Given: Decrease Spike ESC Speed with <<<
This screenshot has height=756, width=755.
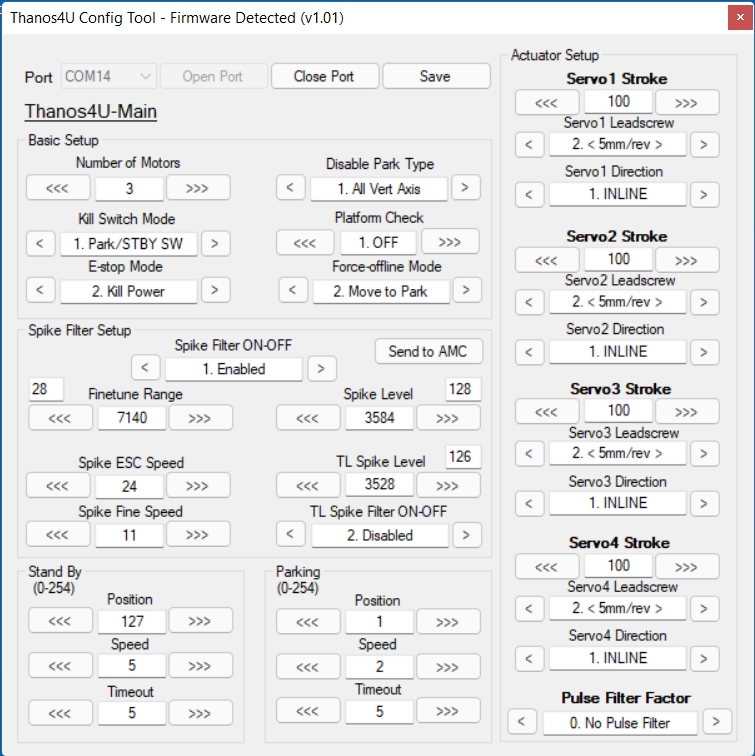Looking at the screenshot, I should click(x=58, y=486).
